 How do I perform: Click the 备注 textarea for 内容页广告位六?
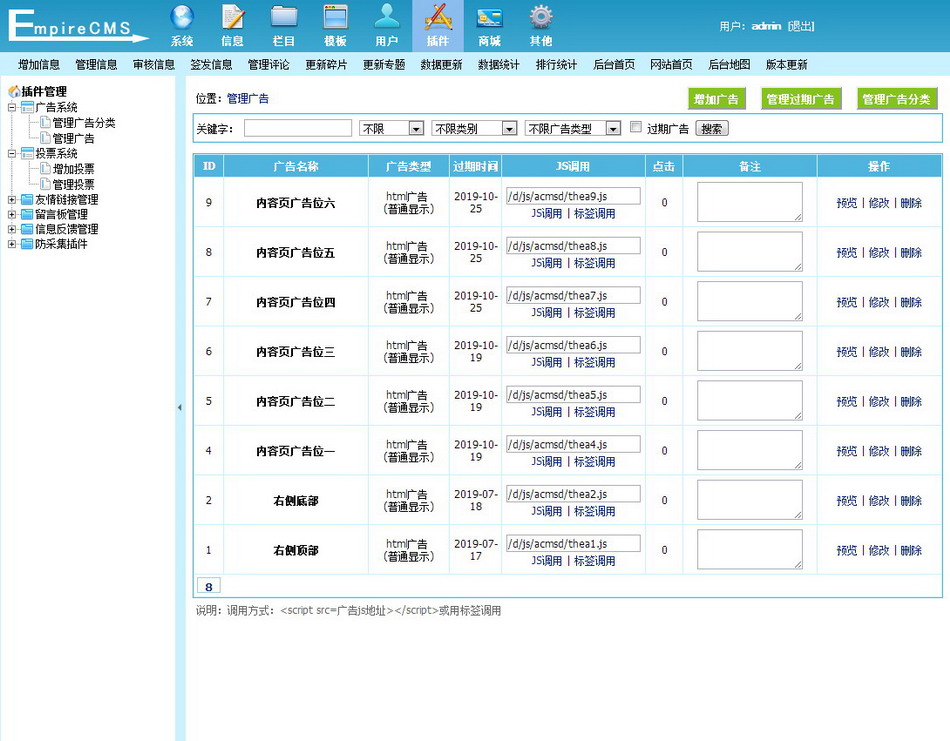tap(749, 202)
